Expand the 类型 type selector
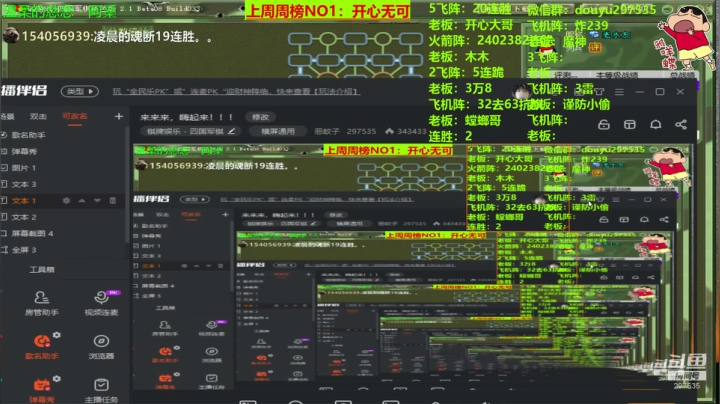 click(x=79, y=91)
